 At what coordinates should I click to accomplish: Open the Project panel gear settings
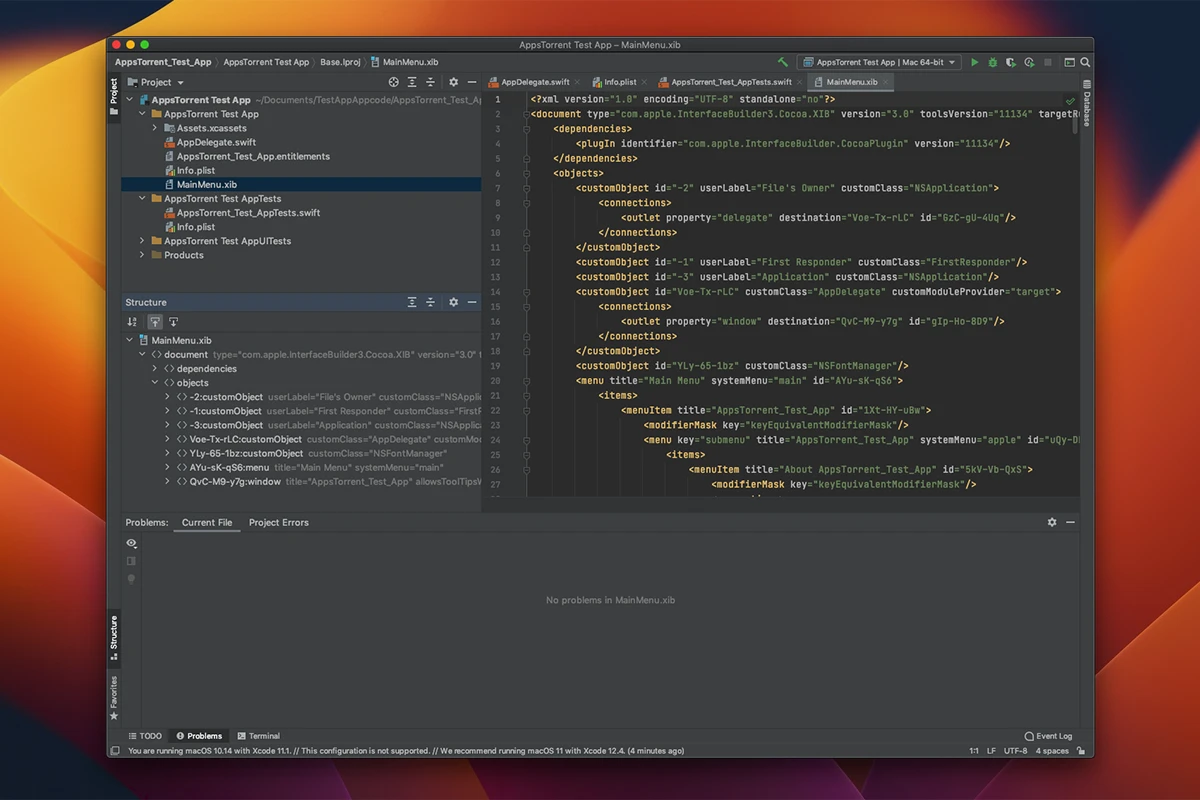[x=453, y=82]
